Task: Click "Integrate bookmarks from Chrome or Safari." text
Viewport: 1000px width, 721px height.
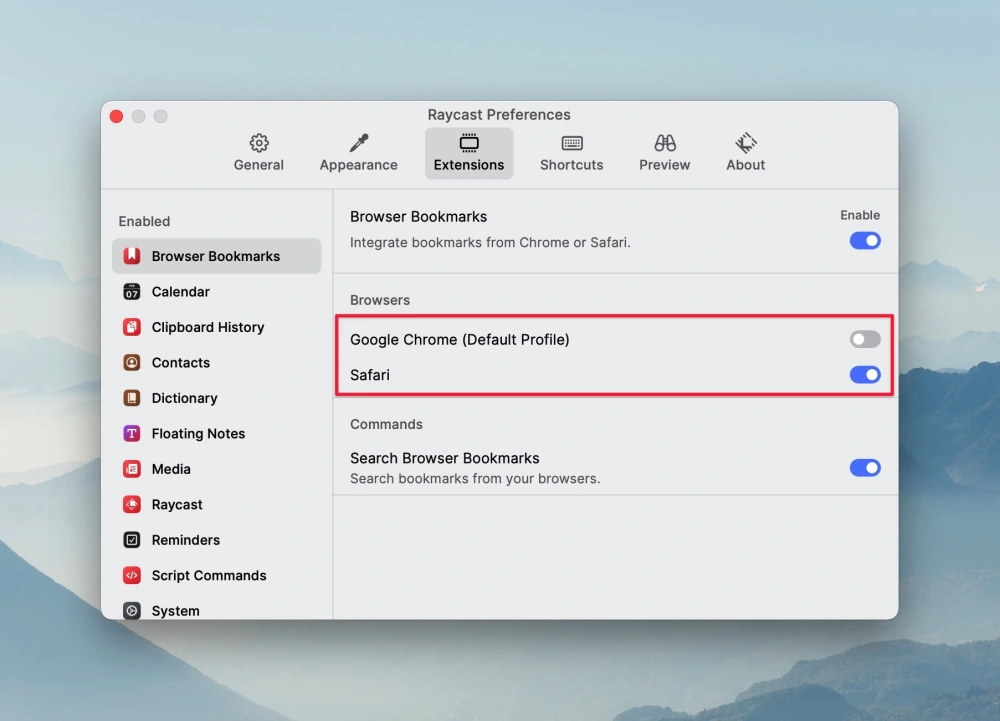Action: pos(490,242)
